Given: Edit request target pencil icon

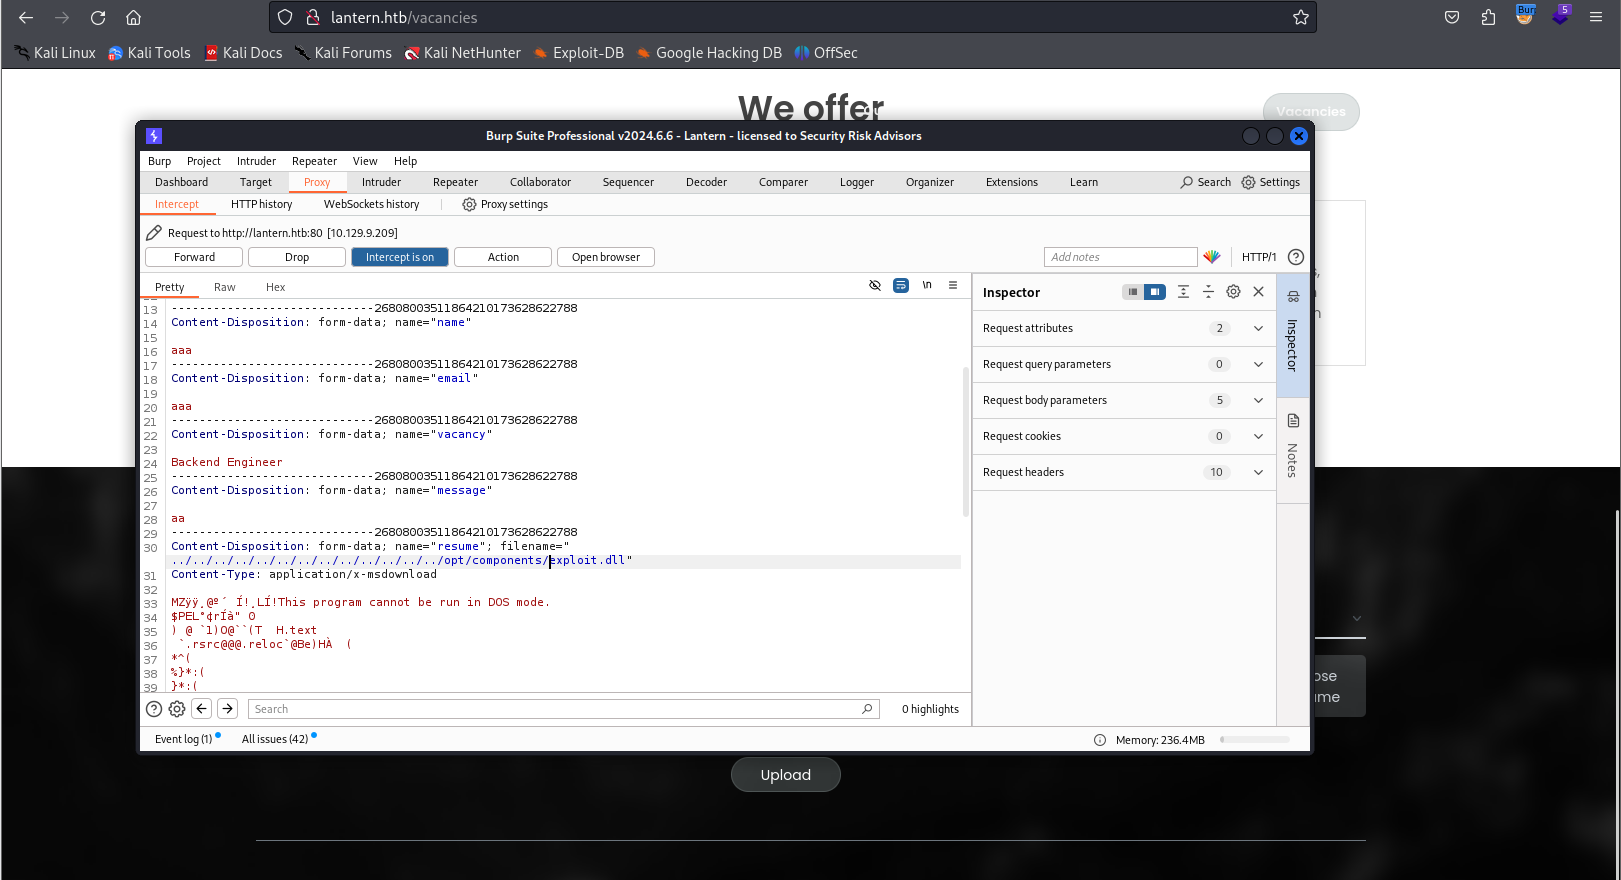Looking at the screenshot, I should coord(154,233).
